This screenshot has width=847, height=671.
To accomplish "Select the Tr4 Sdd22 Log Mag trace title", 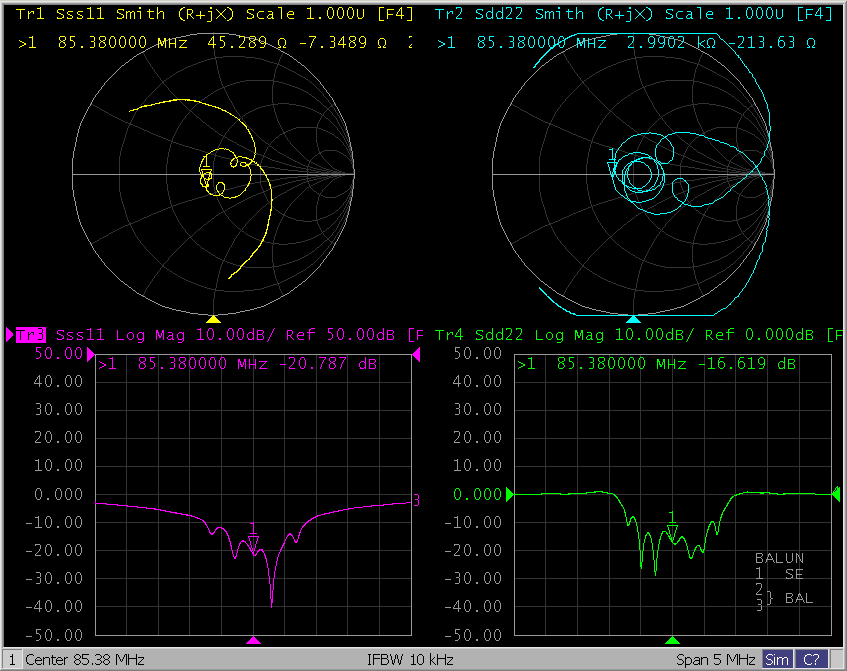I will click(x=638, y=335).
